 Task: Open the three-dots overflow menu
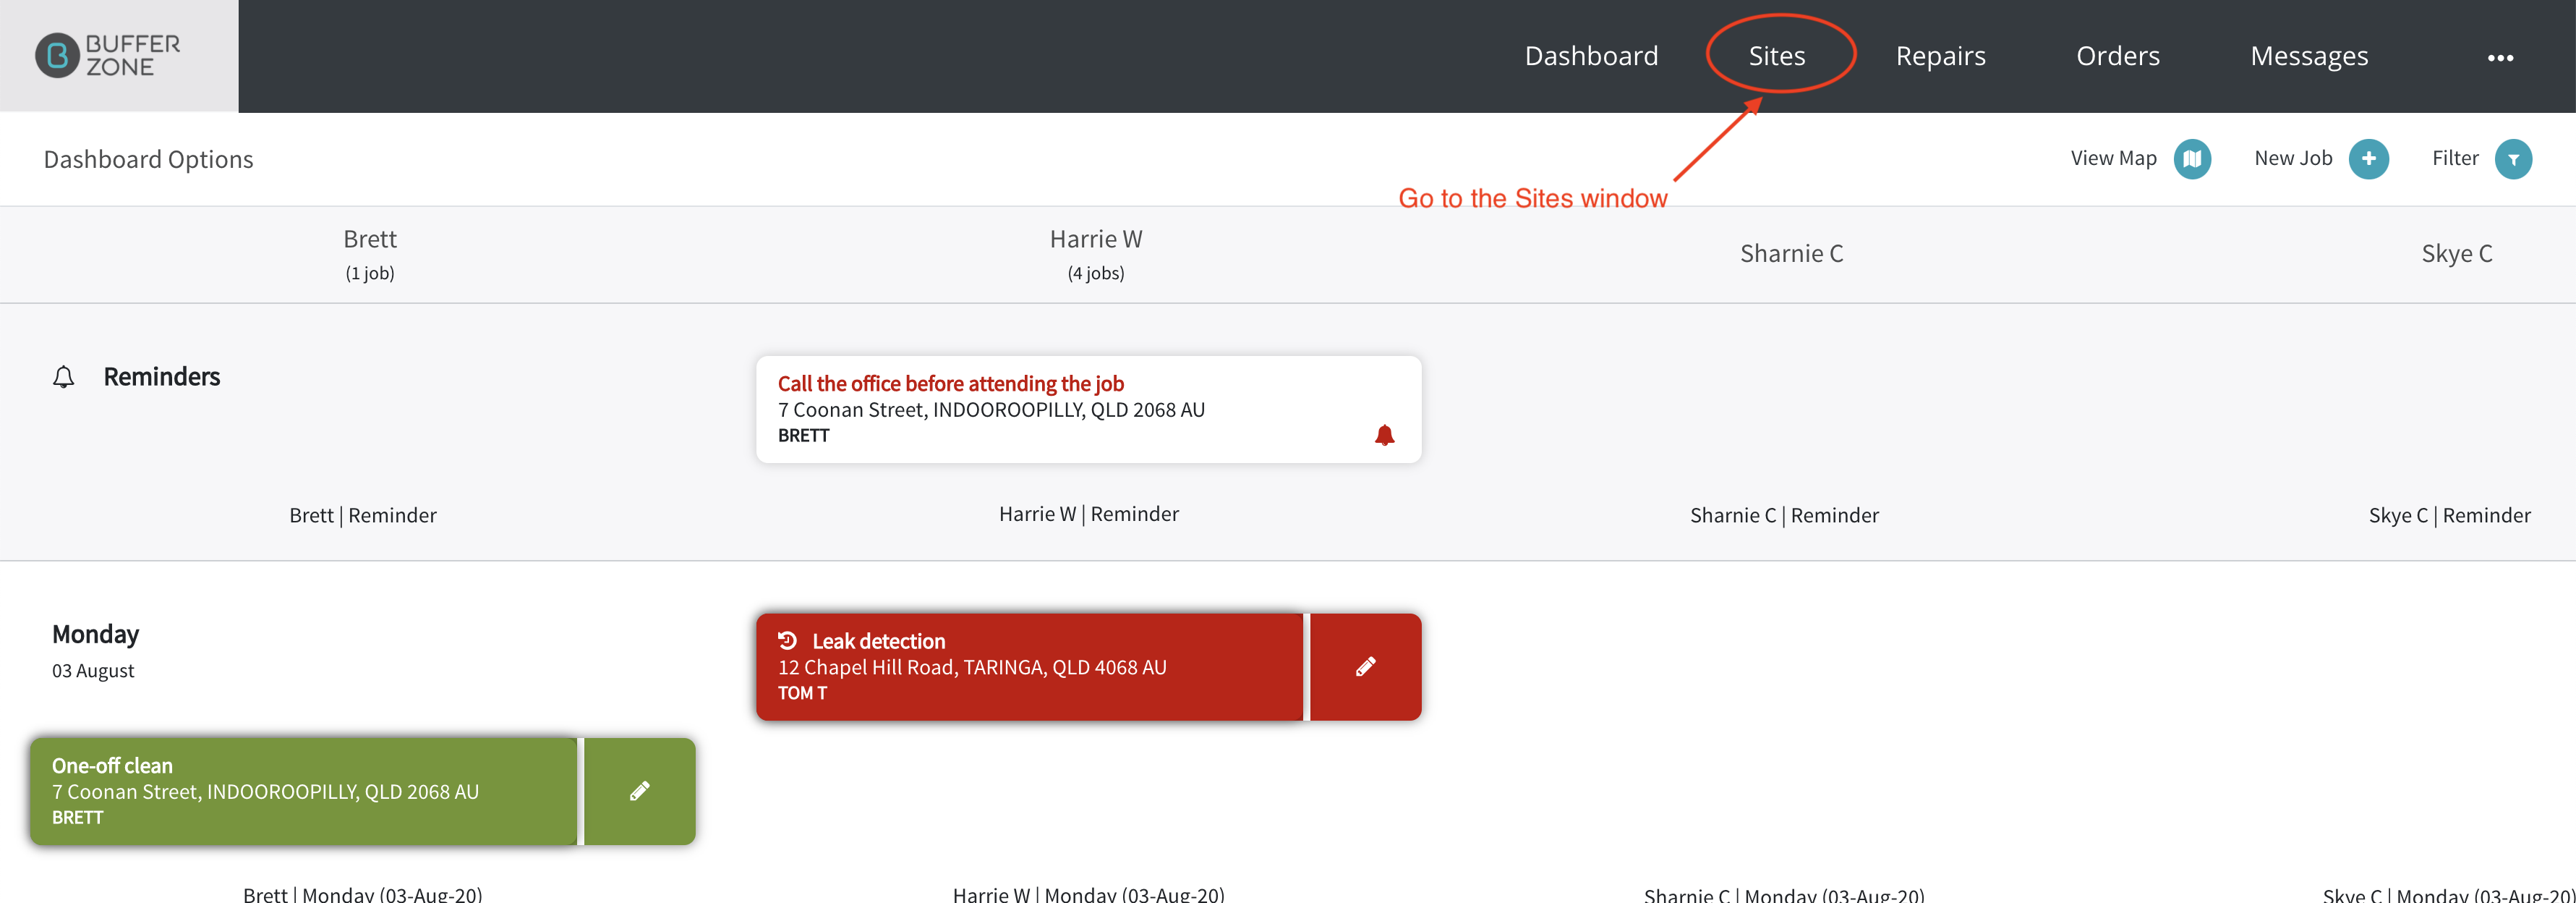coord(2500,57)
